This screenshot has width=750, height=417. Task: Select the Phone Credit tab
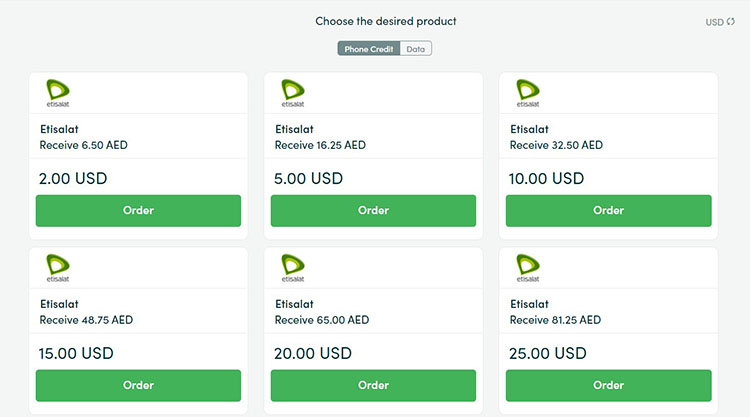click(369, 49)
